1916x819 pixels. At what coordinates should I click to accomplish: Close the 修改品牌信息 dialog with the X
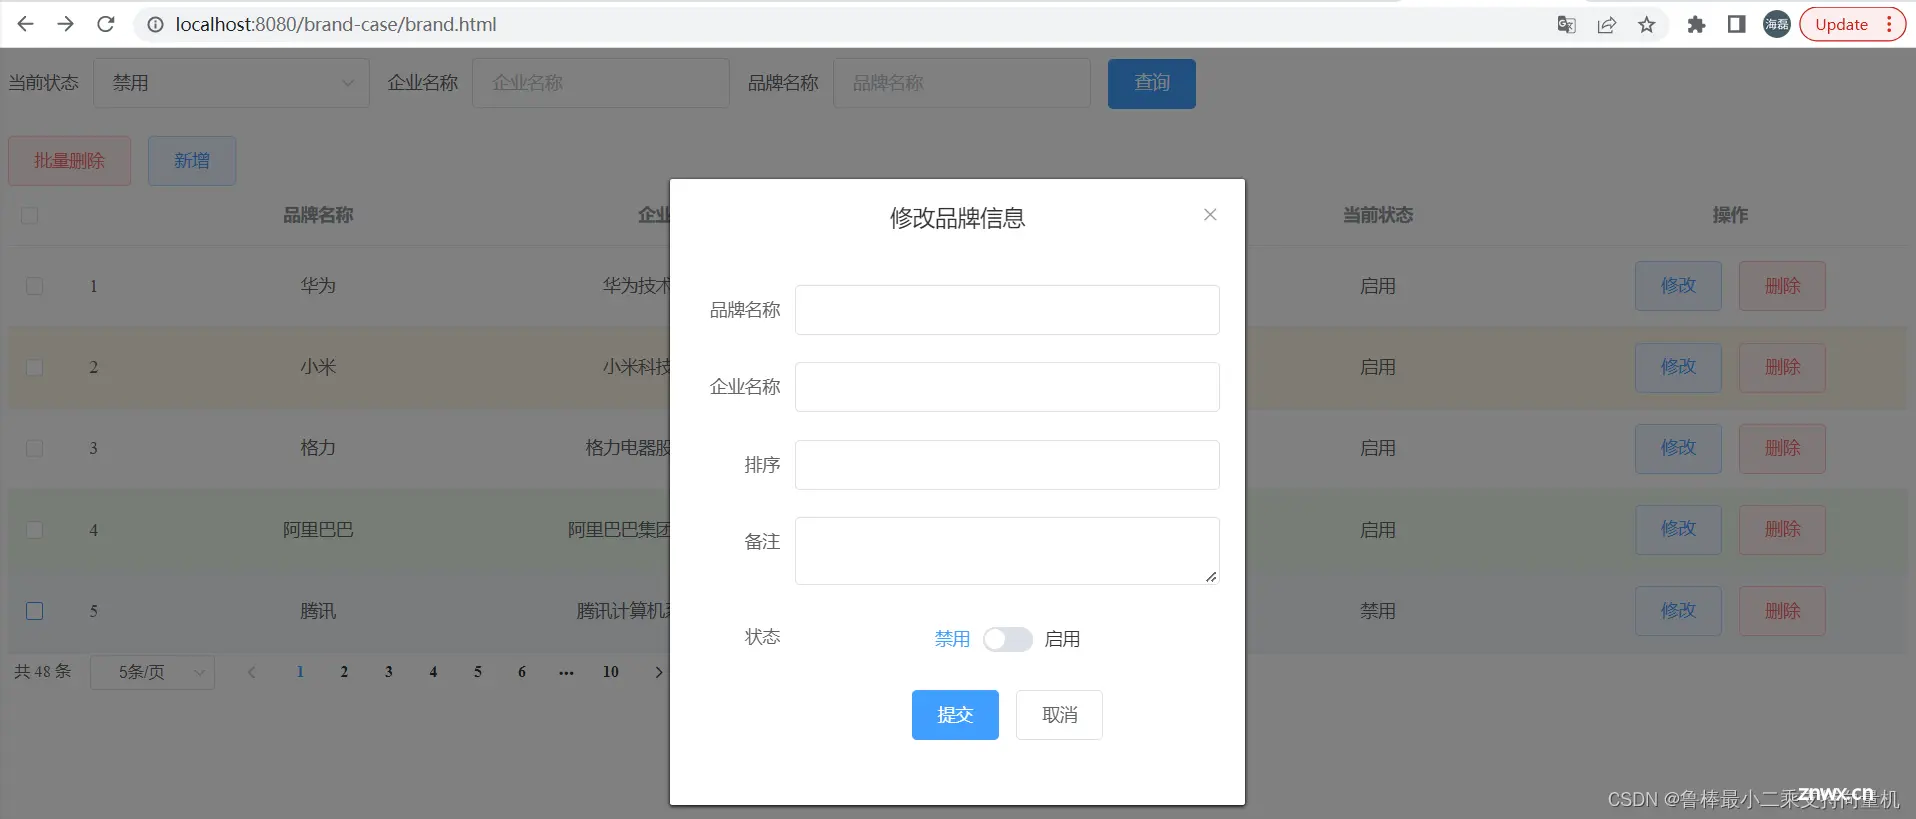point(1210,215)
